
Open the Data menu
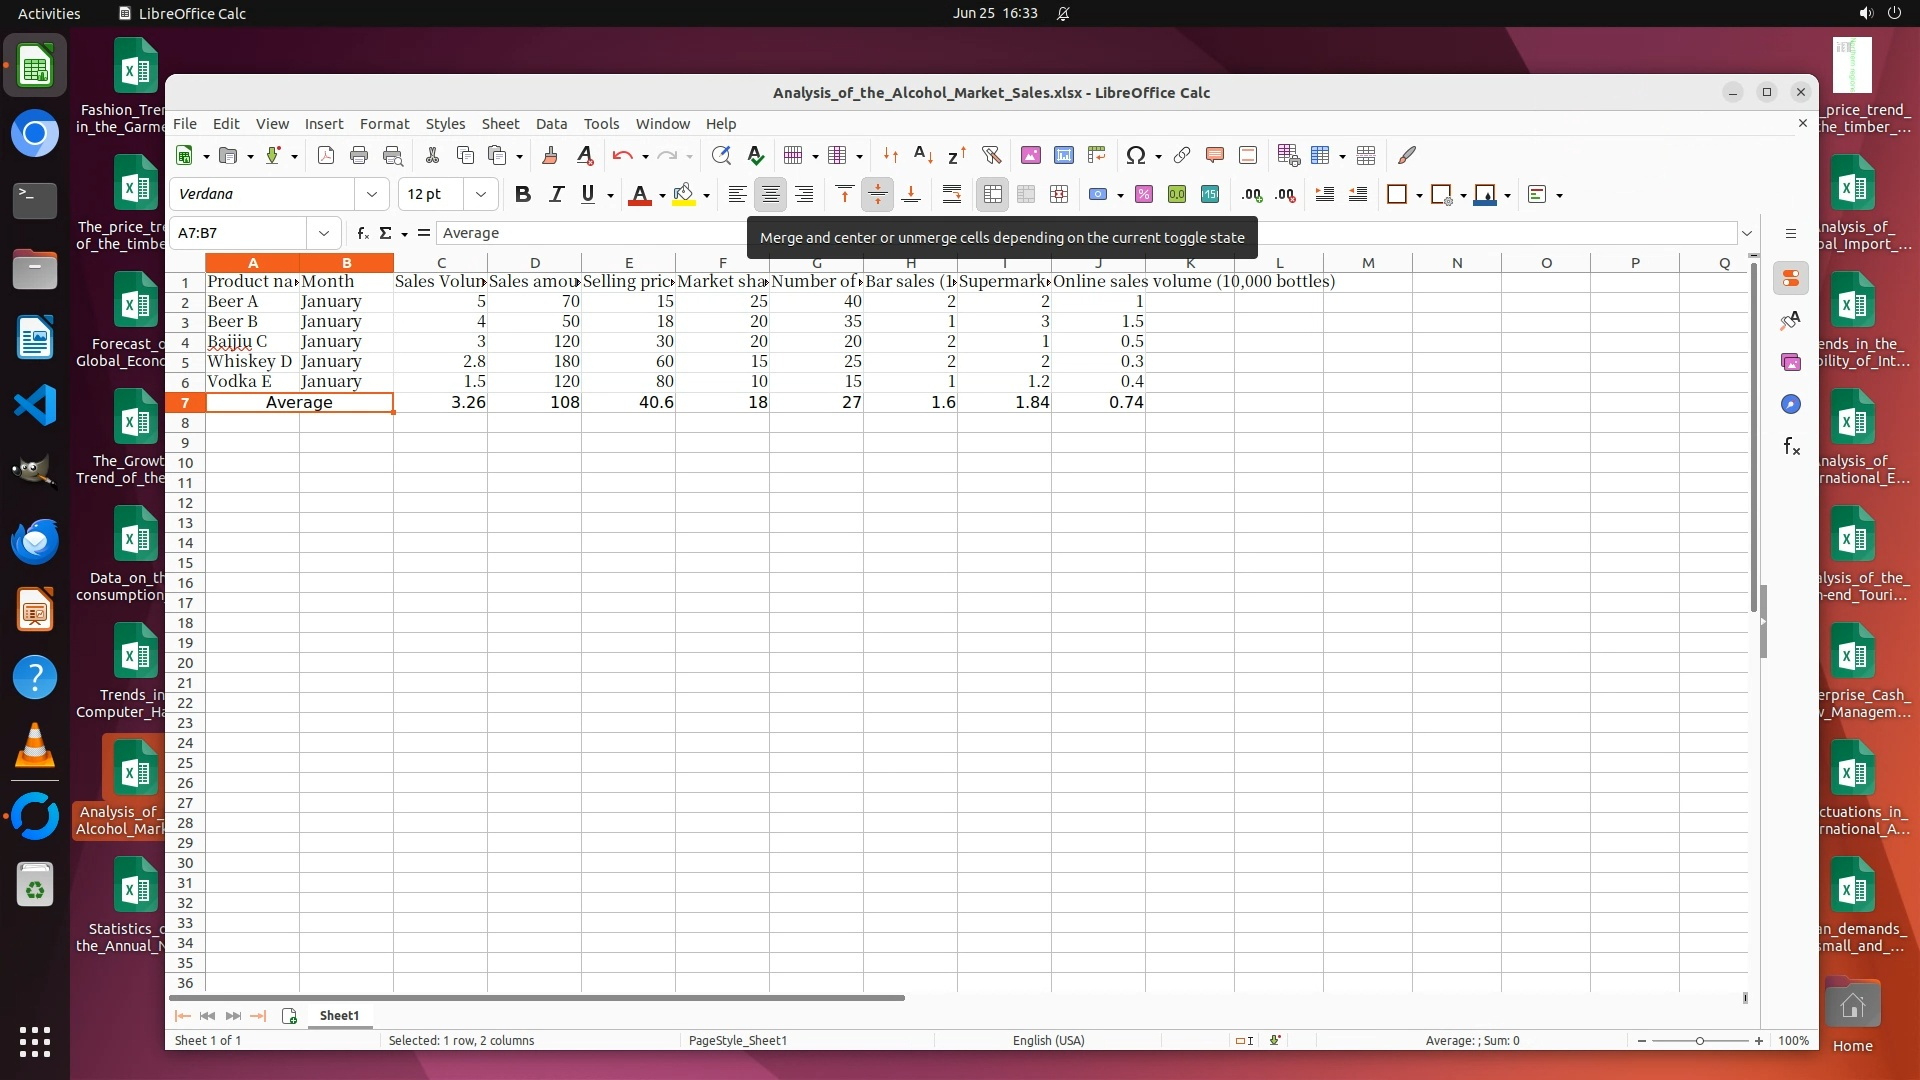(x=551, y=124)
